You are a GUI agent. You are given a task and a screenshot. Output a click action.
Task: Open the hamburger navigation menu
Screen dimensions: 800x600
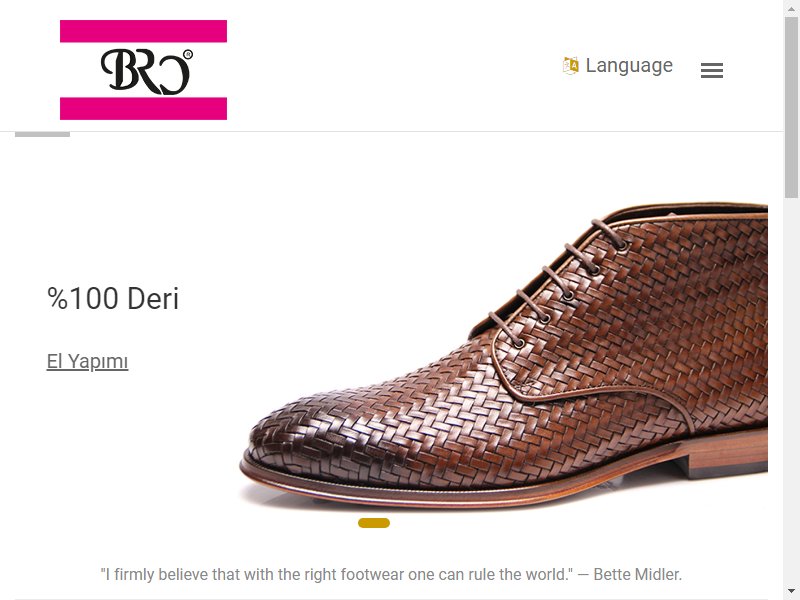[712, 70]
